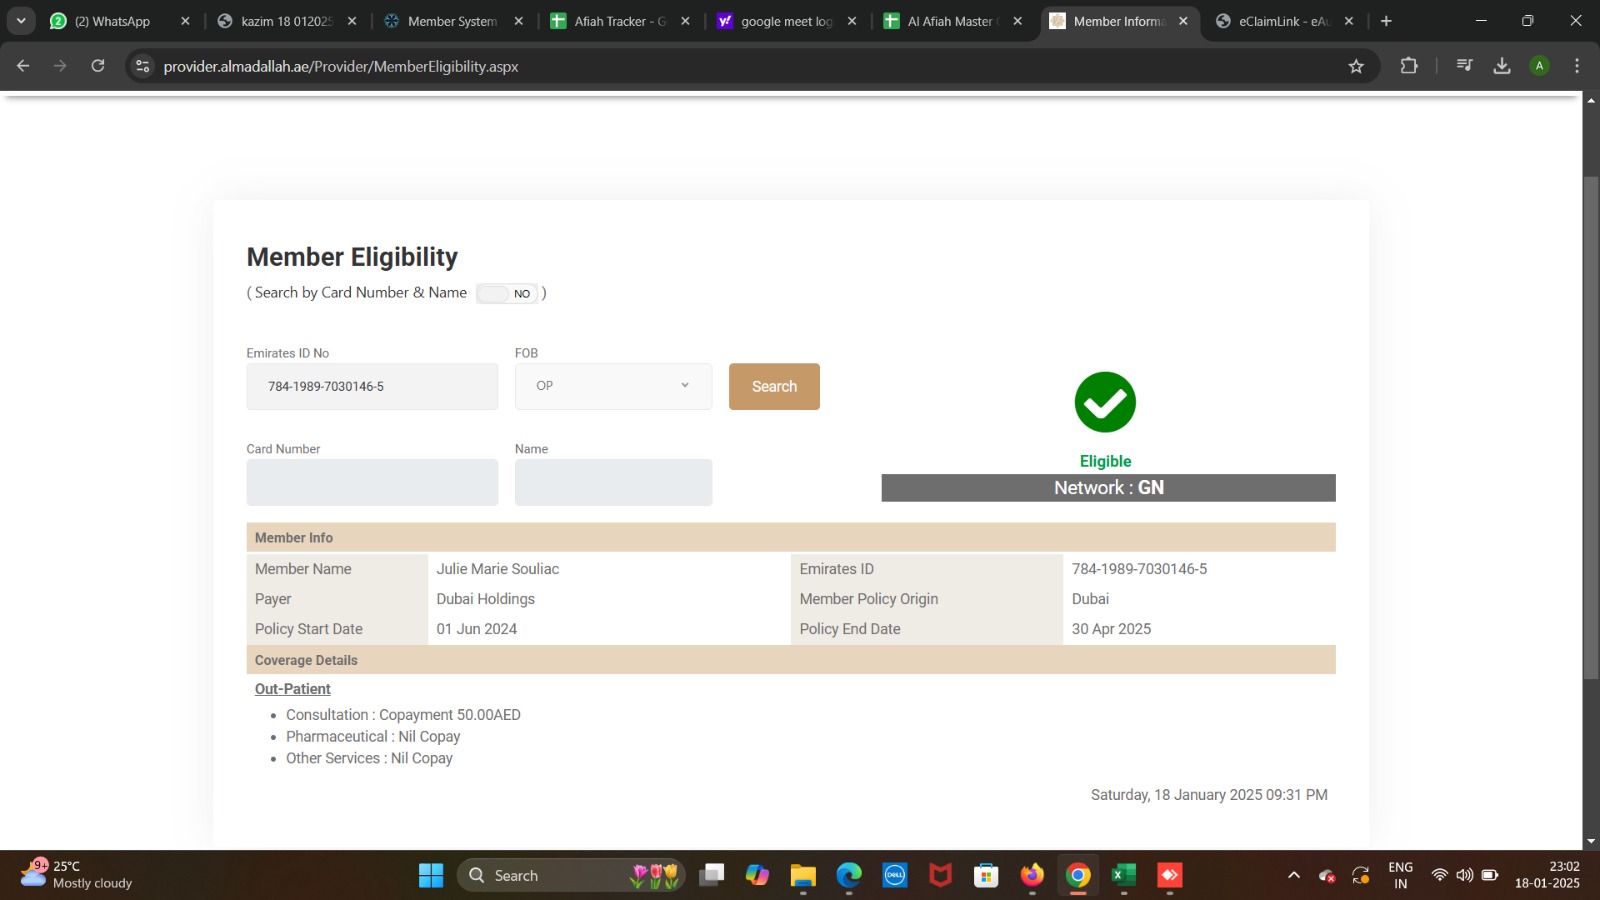
Task: Go forward to the next page
Action: (60, 66)
